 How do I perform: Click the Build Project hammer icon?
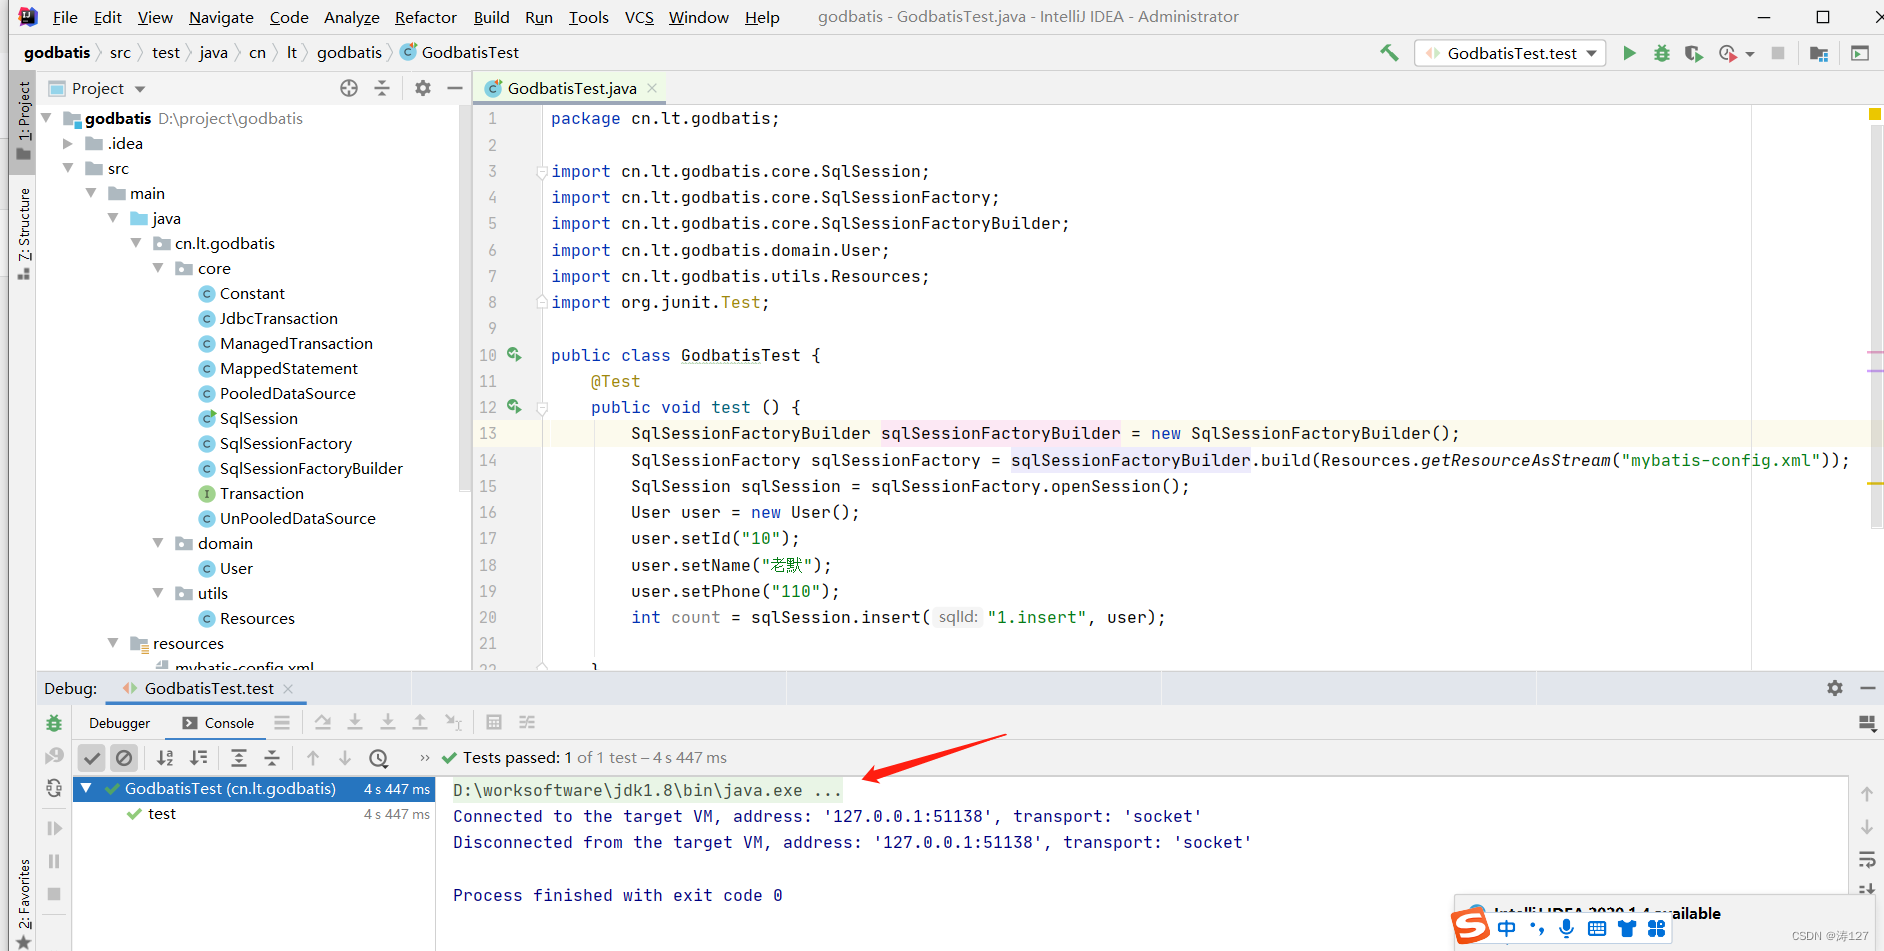point(1389,53)
